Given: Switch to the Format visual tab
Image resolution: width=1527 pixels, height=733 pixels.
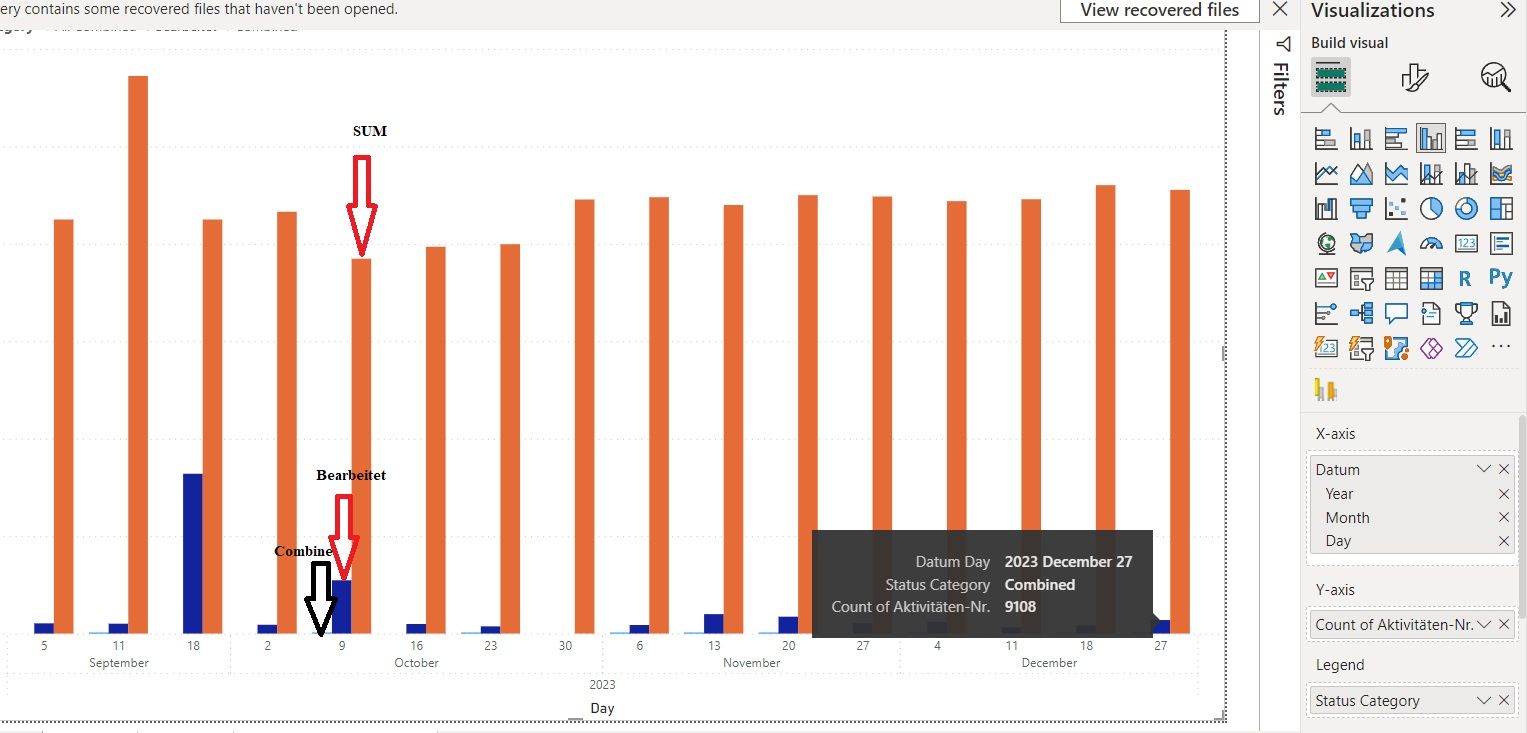Looking at the screenshot, I should 1414,77.
